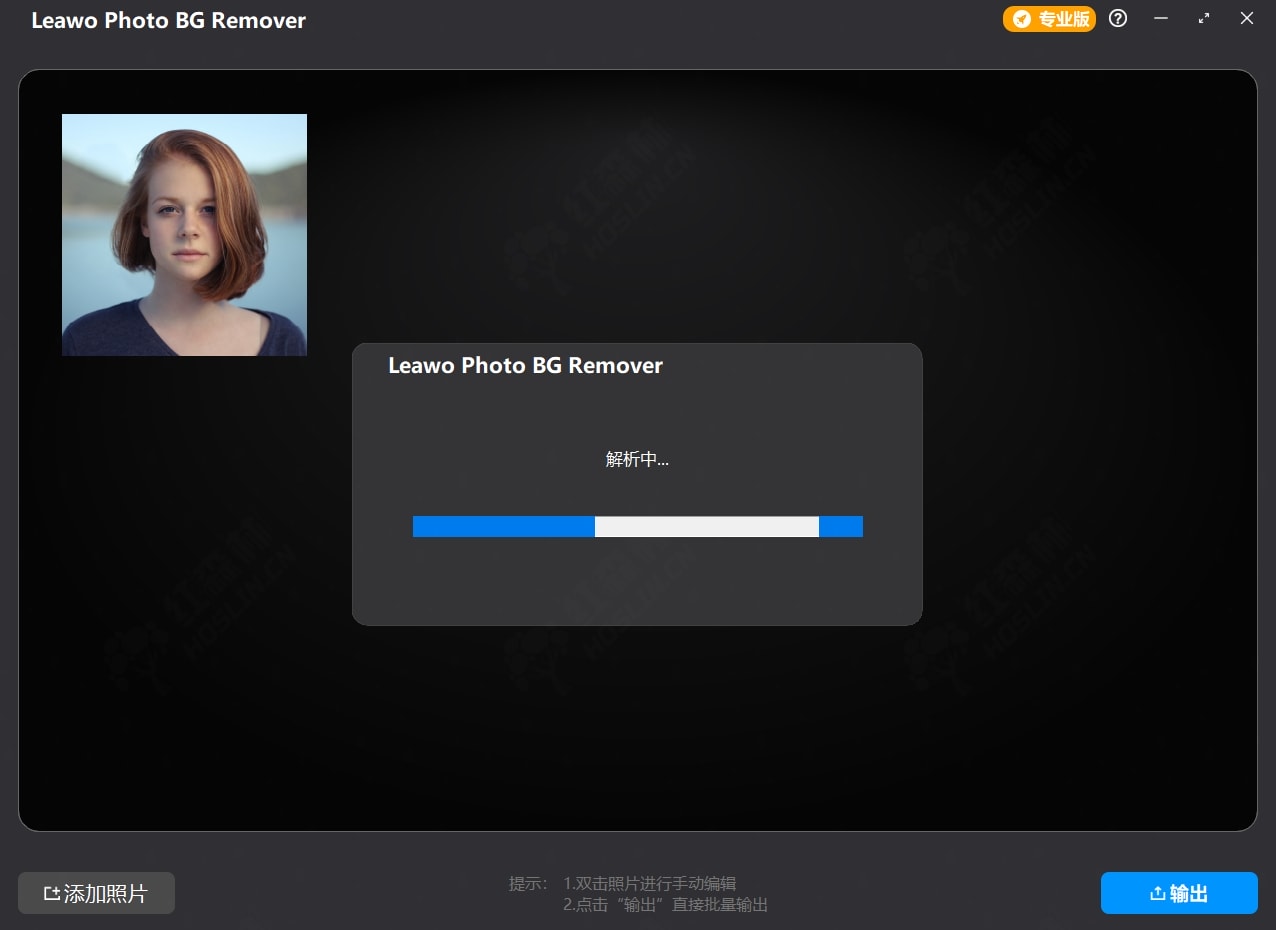This screenshot has width=1276, height=930.
Task: Click the orange 专业版 upgrade badge
Action: point(1049,19)
